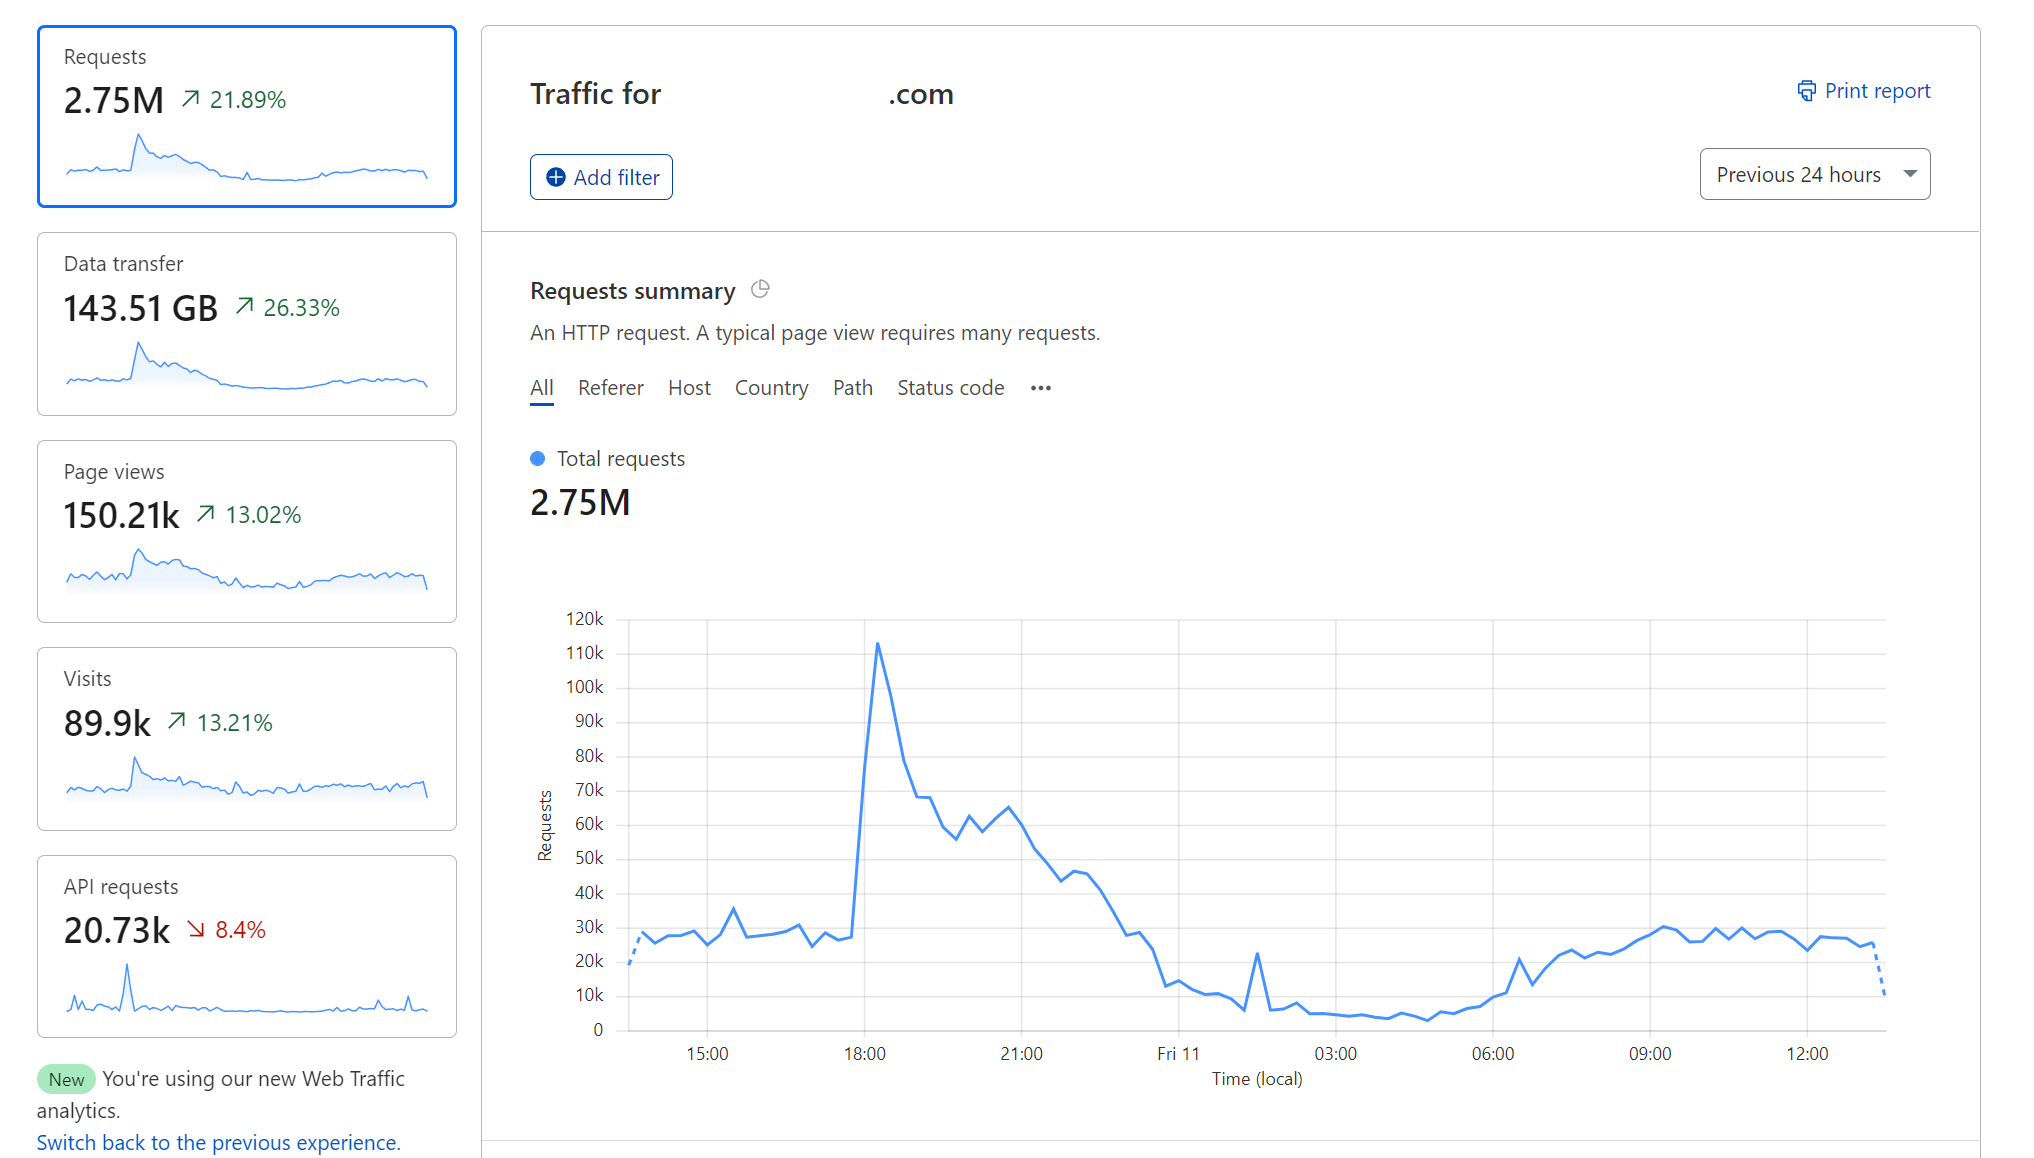
Task: Switch to the Referer tab
Action: tap(610, 388)
